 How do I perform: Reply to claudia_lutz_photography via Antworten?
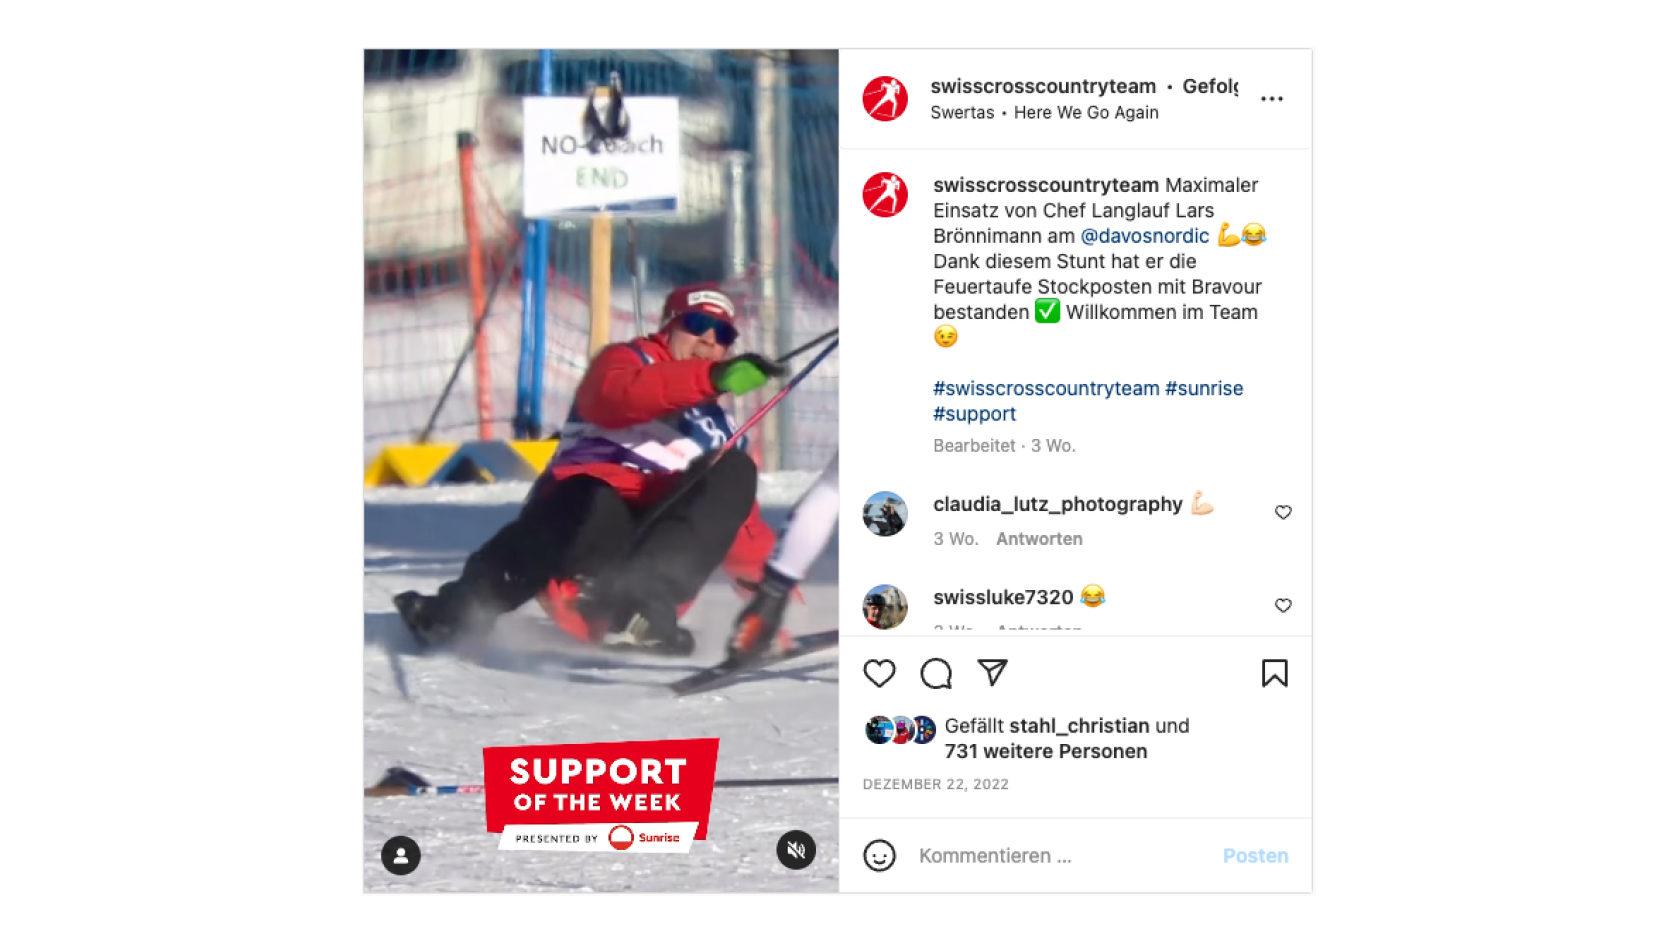pos(1039,539)
